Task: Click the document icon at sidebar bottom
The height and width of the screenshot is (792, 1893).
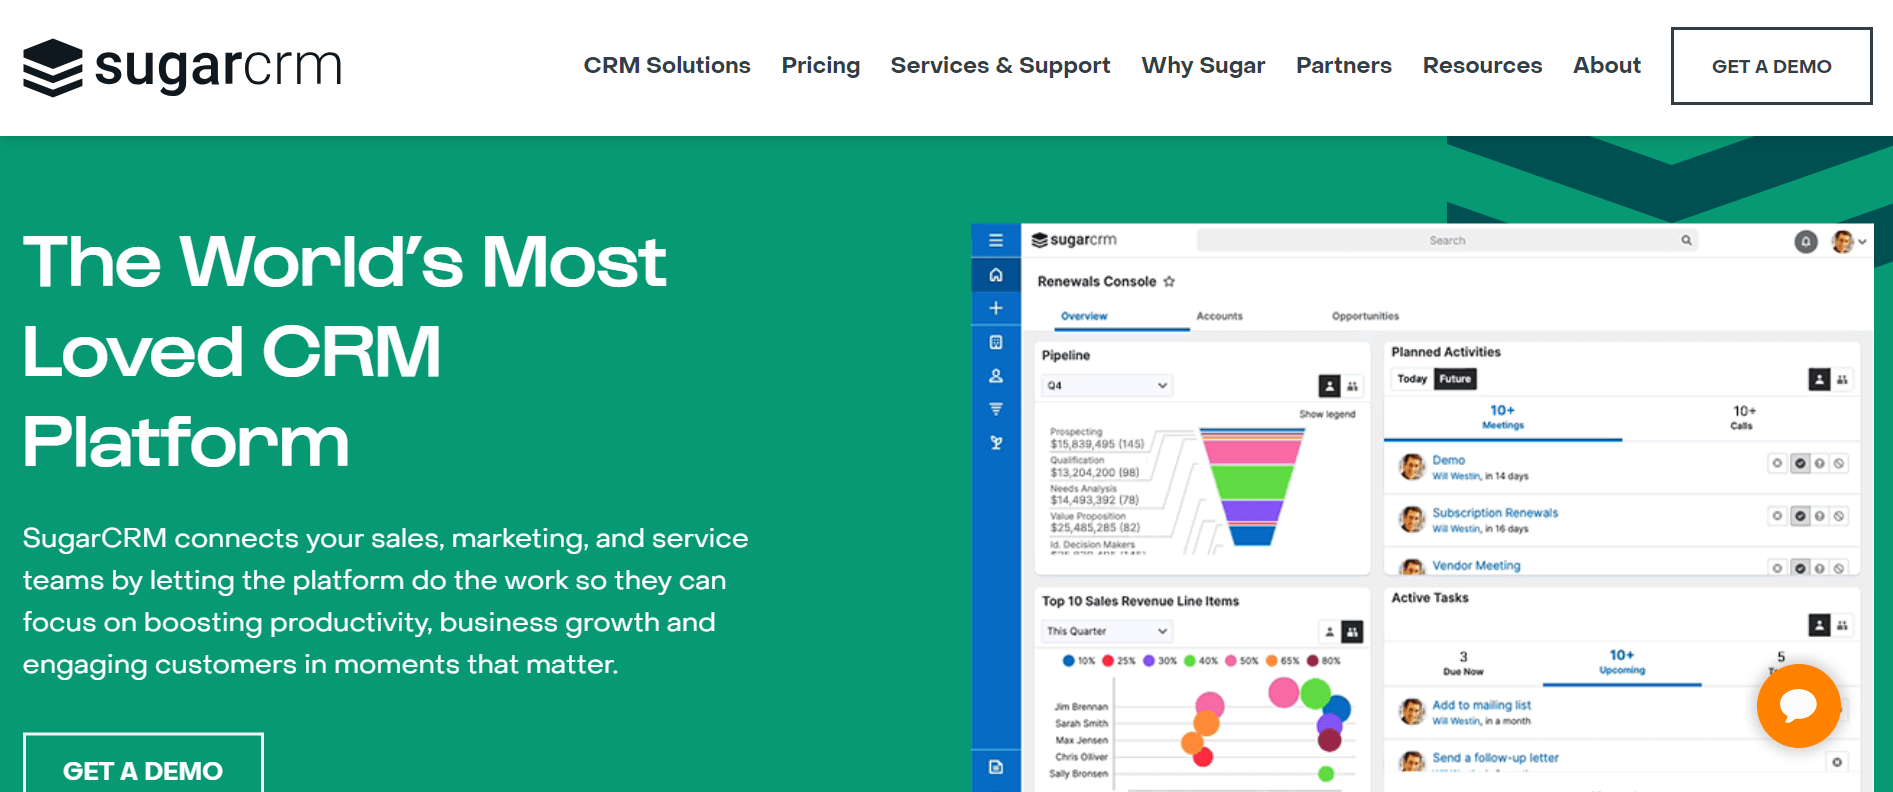Action: point(996,767)
